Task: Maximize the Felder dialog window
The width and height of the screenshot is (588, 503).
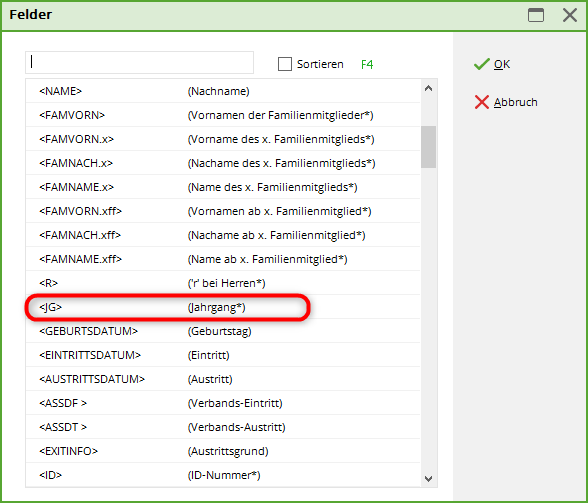Action: coord(536,15)
